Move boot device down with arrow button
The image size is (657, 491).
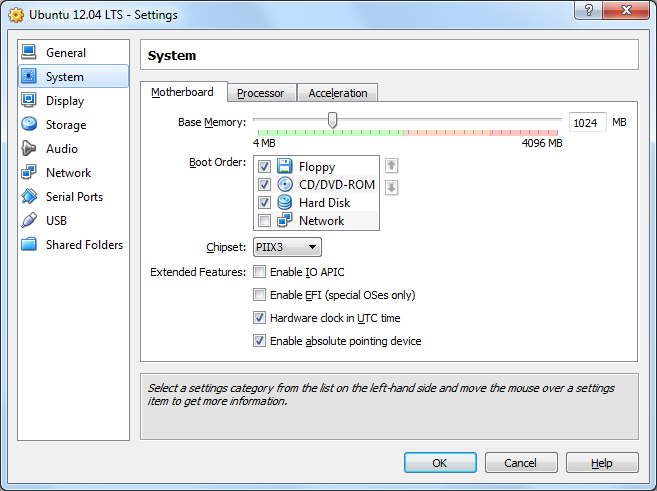(391, 187)
